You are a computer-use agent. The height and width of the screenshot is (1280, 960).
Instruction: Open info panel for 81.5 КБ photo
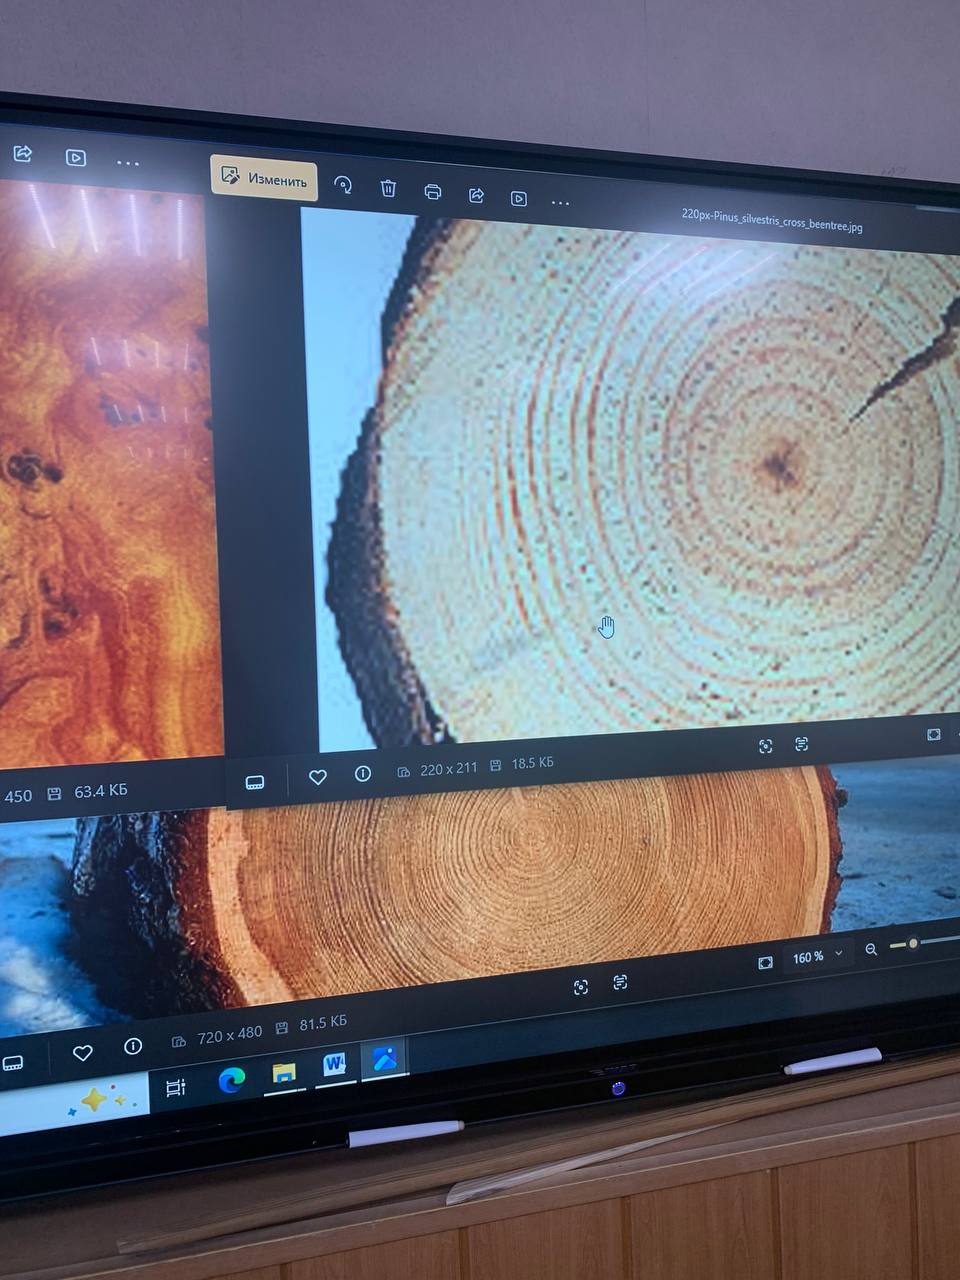tap(133, 1046)
